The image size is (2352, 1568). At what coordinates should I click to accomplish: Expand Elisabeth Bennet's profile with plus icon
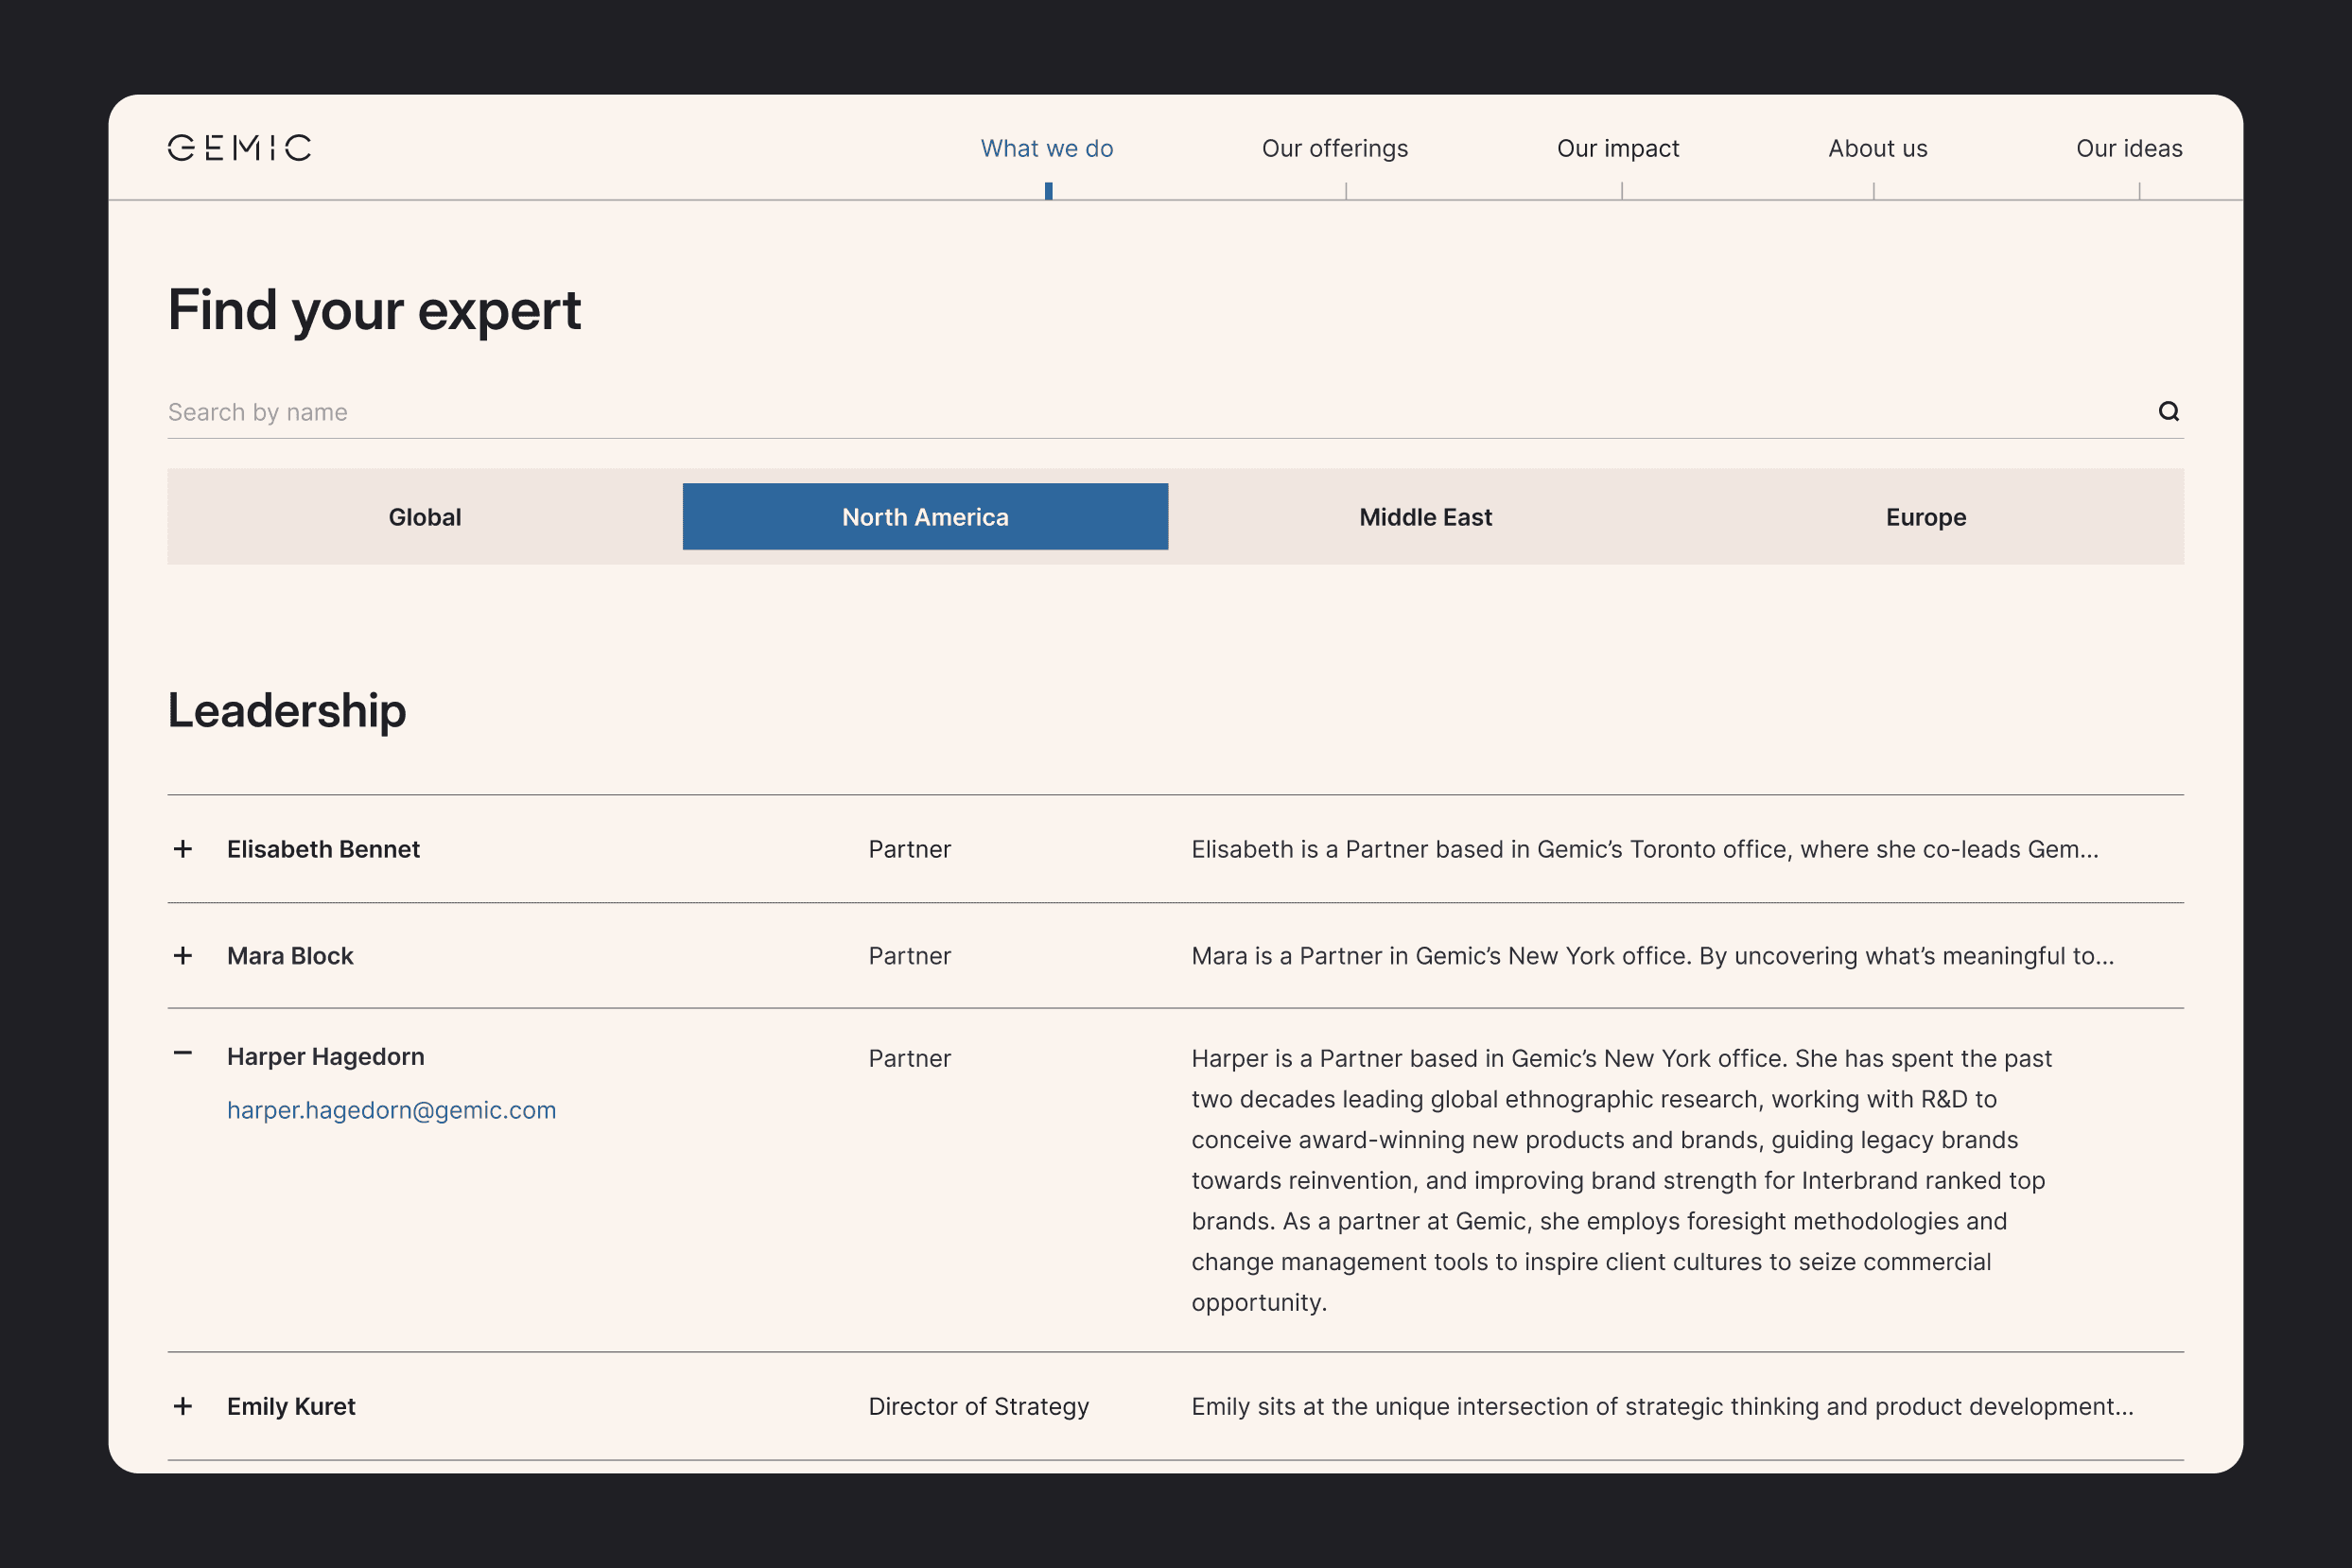183,849
